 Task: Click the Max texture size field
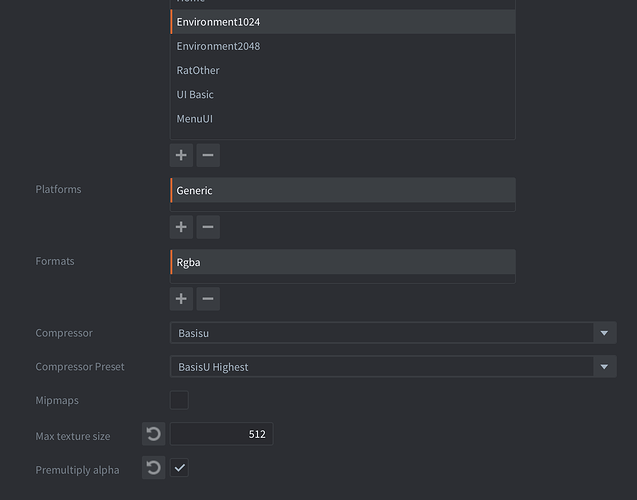click(x=221, y=434)
